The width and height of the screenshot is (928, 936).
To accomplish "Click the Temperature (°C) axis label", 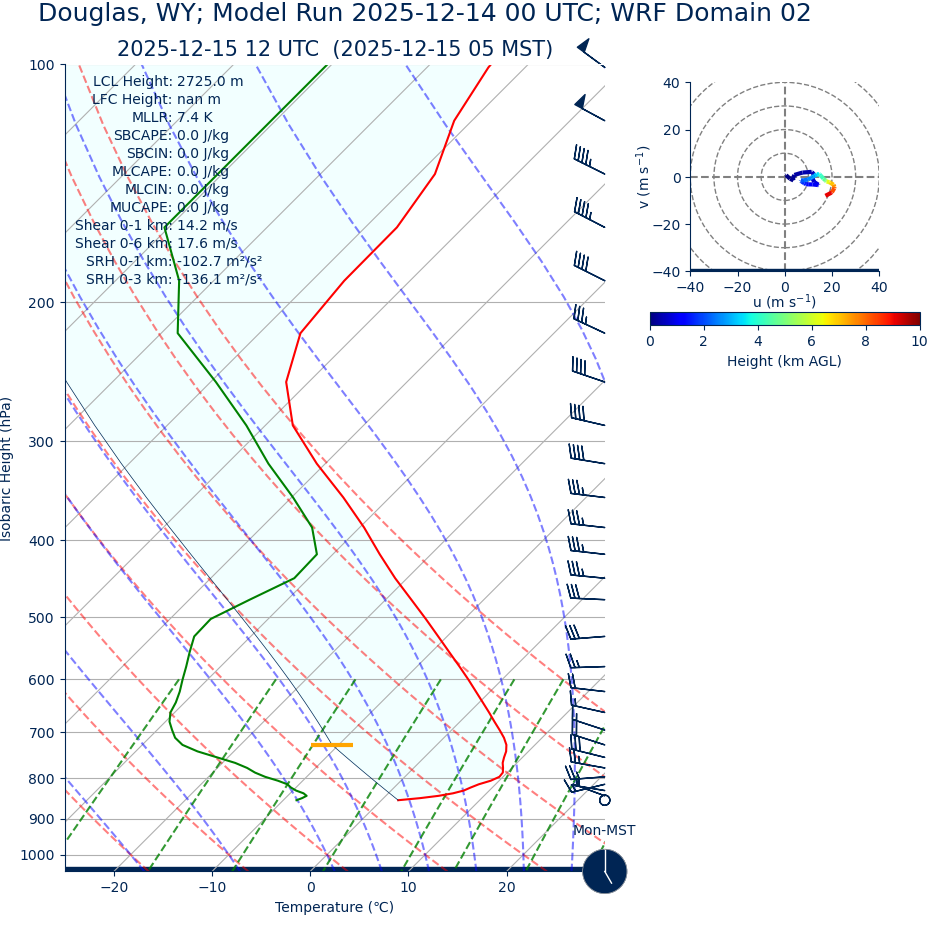I will click(x=334, y=908).
